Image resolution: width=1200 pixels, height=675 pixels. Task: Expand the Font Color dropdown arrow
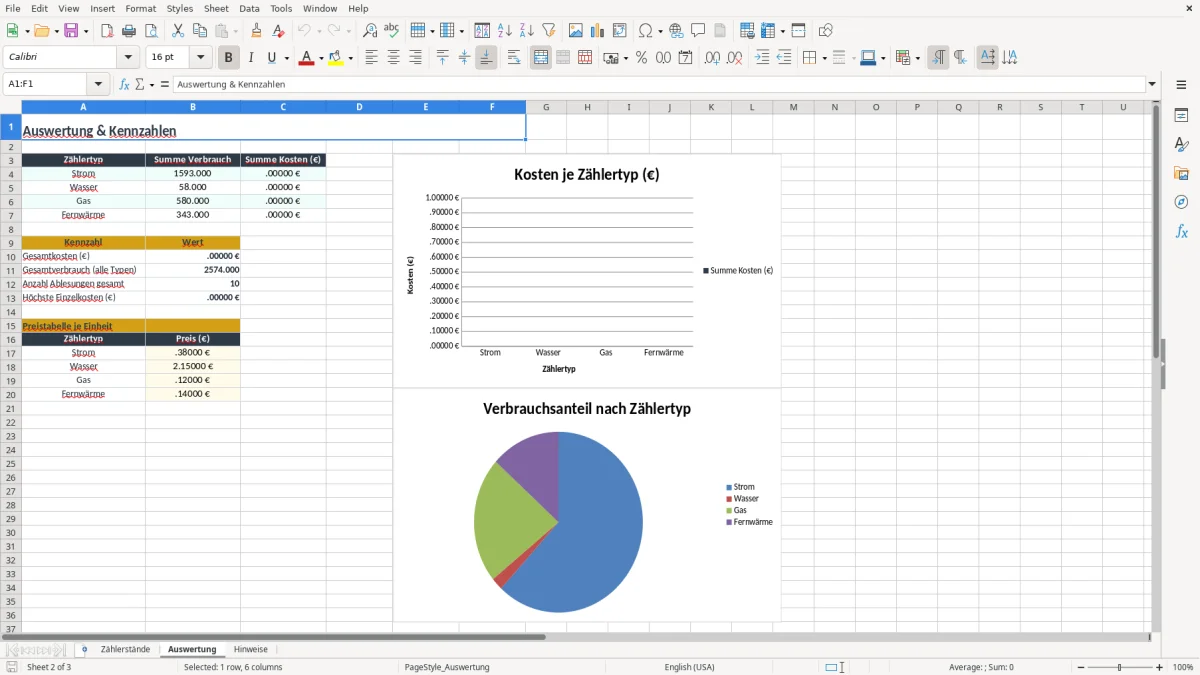(x=320, y=58)
